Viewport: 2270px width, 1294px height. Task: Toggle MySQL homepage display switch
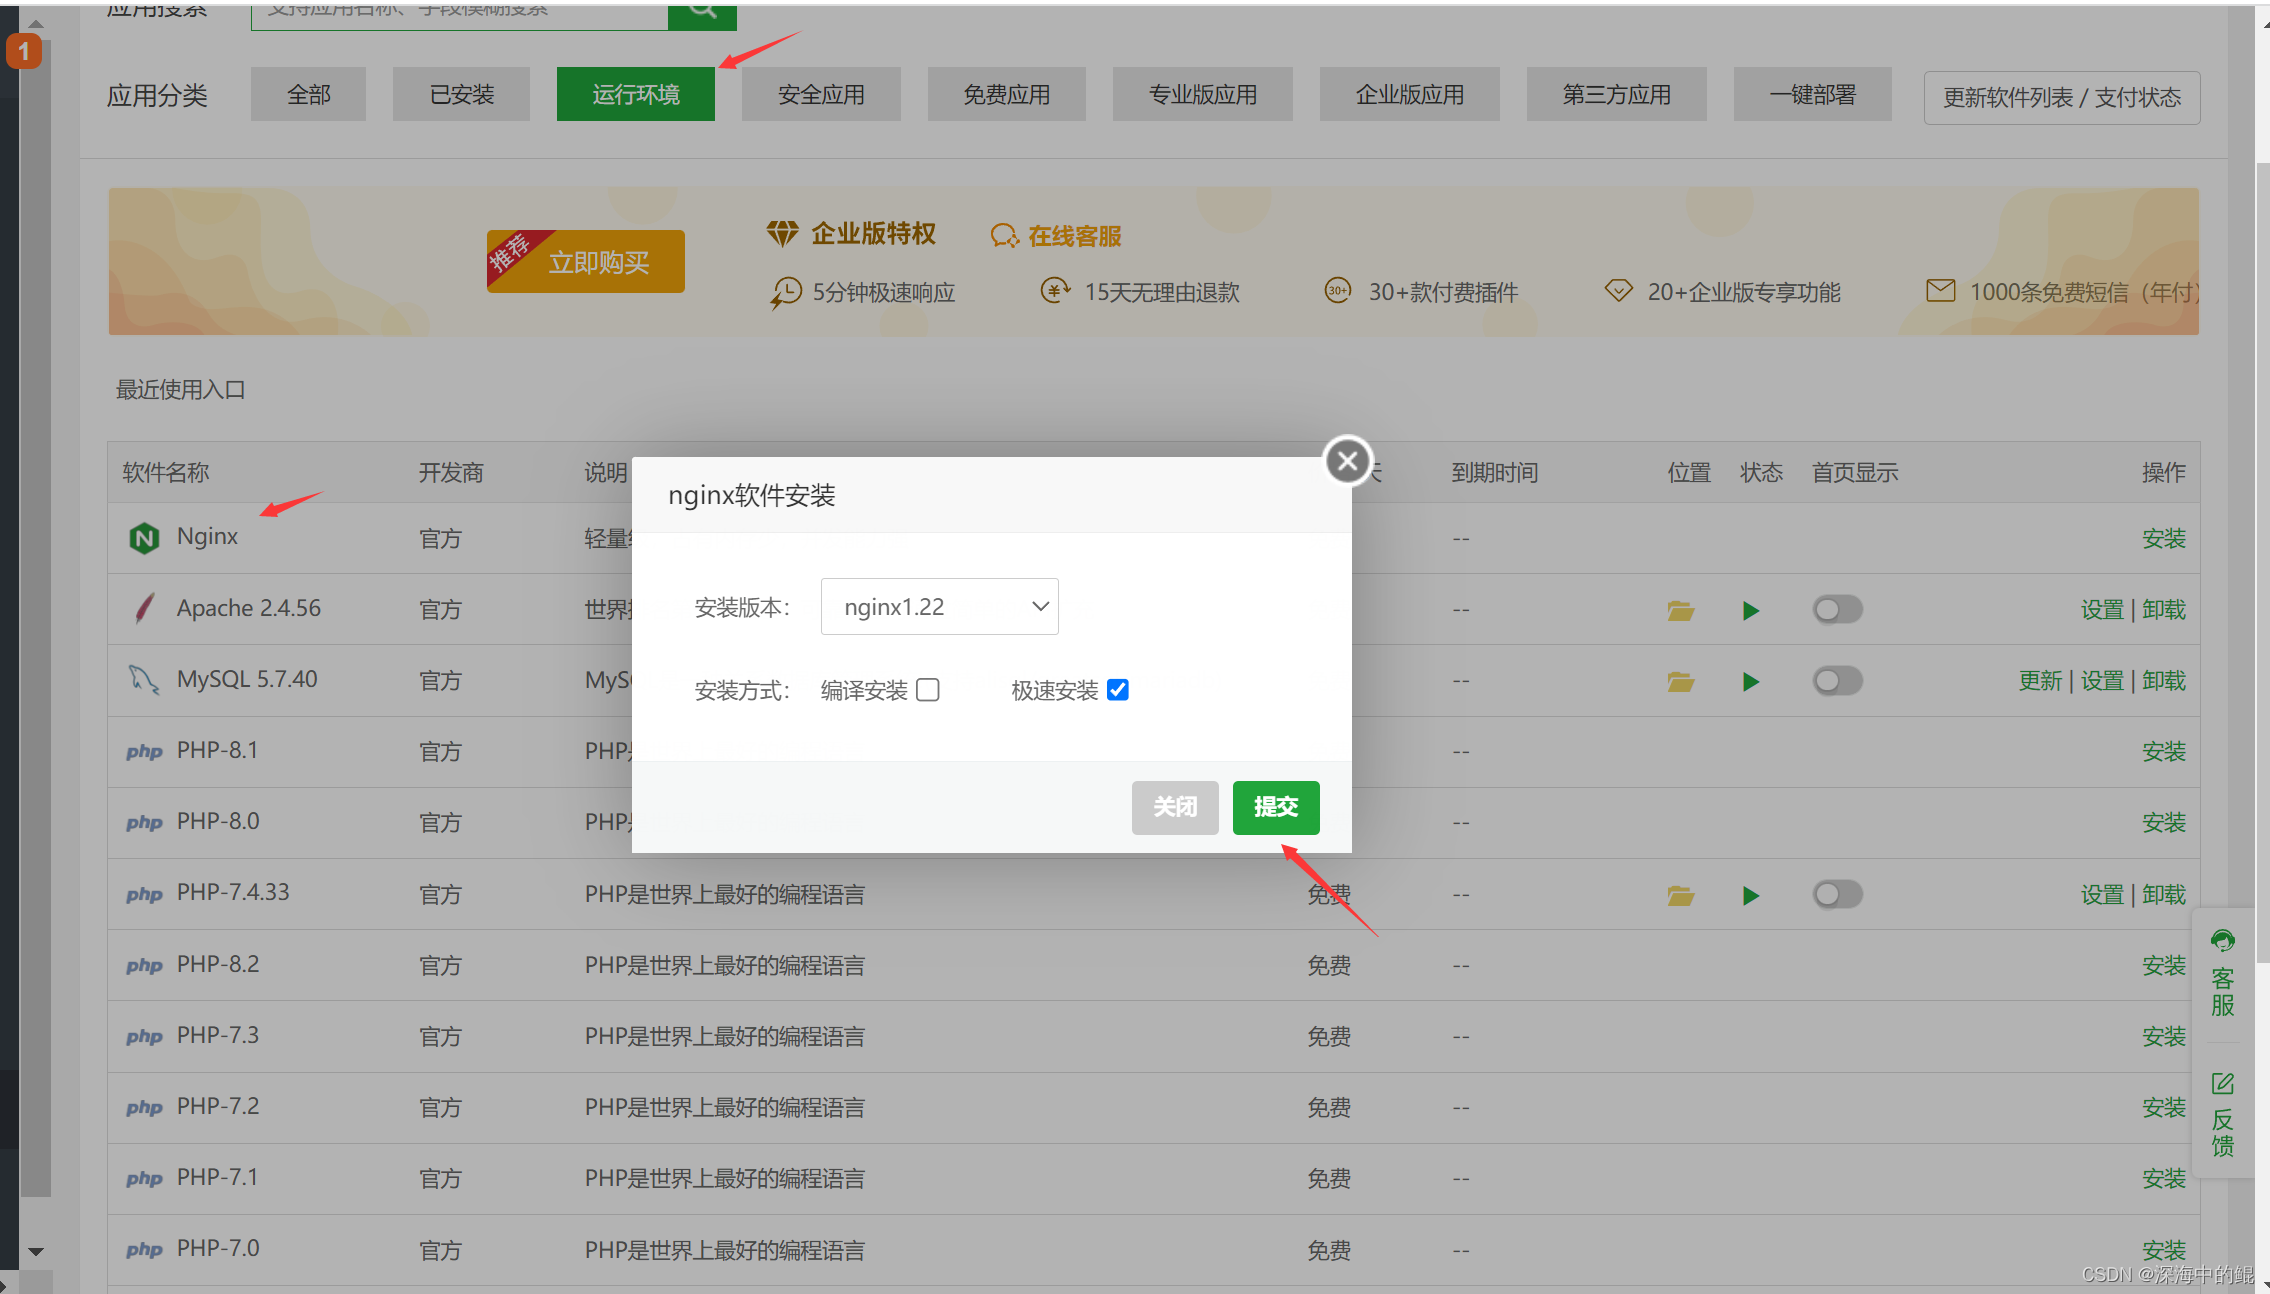(x=1837, y=681)
